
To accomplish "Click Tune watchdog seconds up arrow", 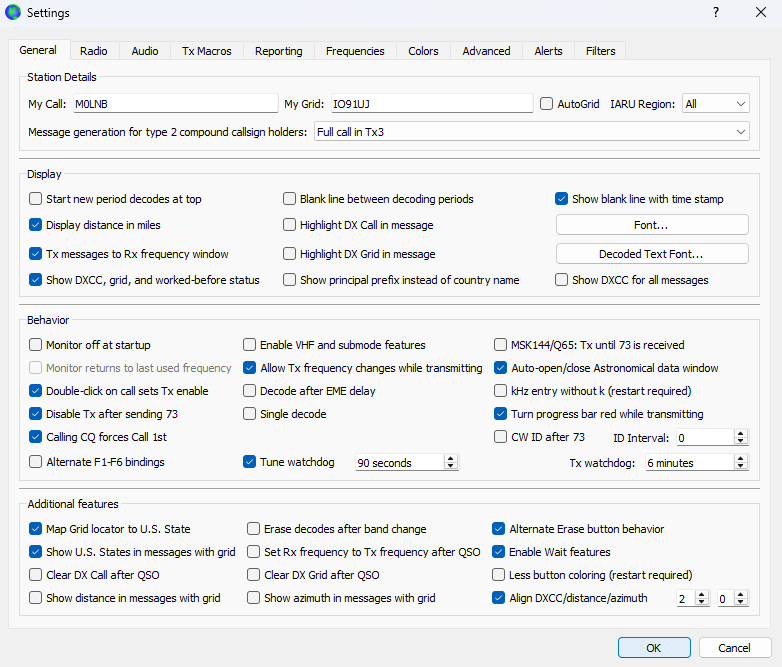I will pyautogui.click(x=451, y=459).
